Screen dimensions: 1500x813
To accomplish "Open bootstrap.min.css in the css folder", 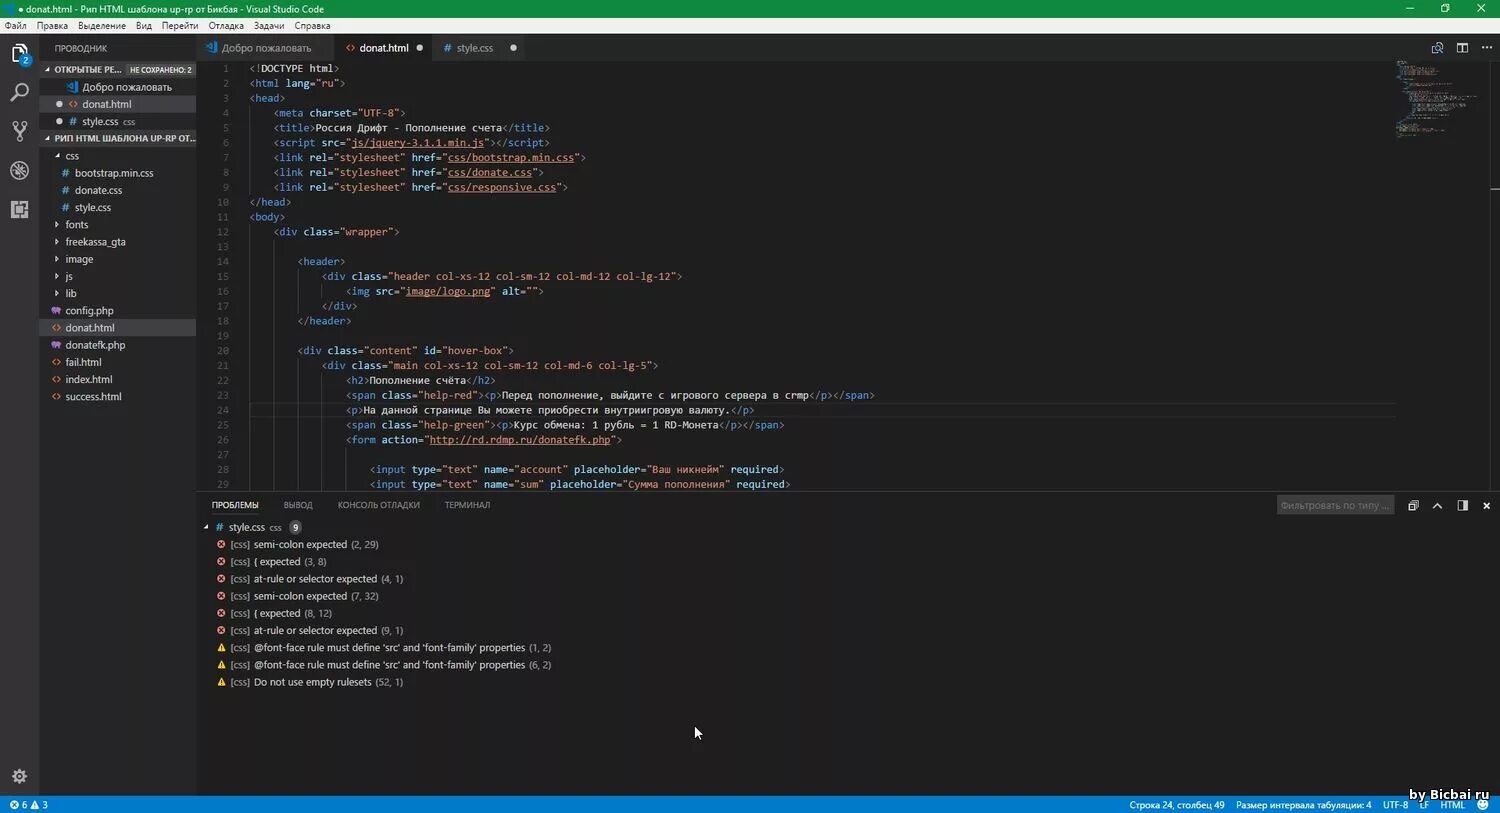I will (x=114, y=173).
